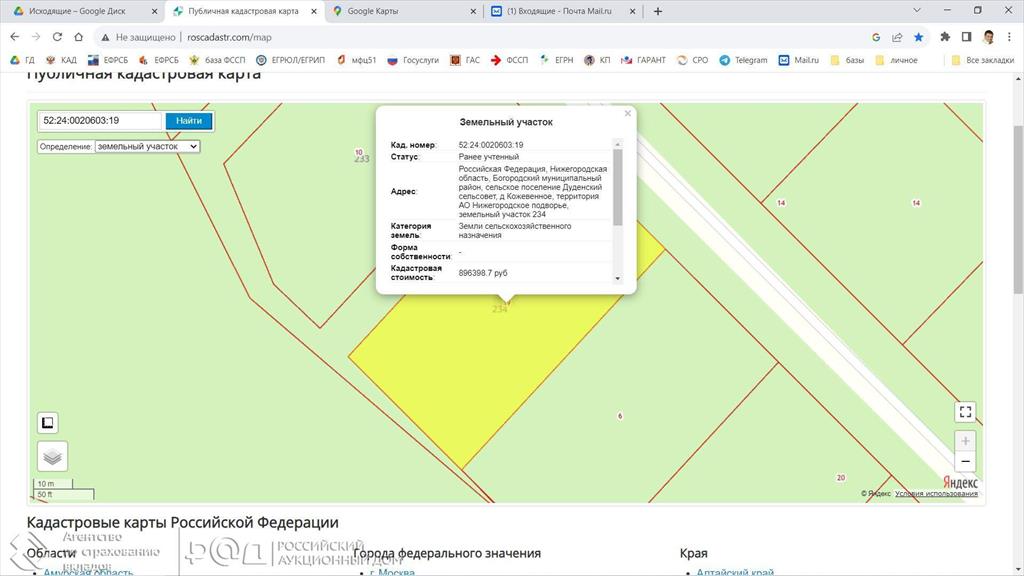Click the cadastral number search field

tap(99, 121)
